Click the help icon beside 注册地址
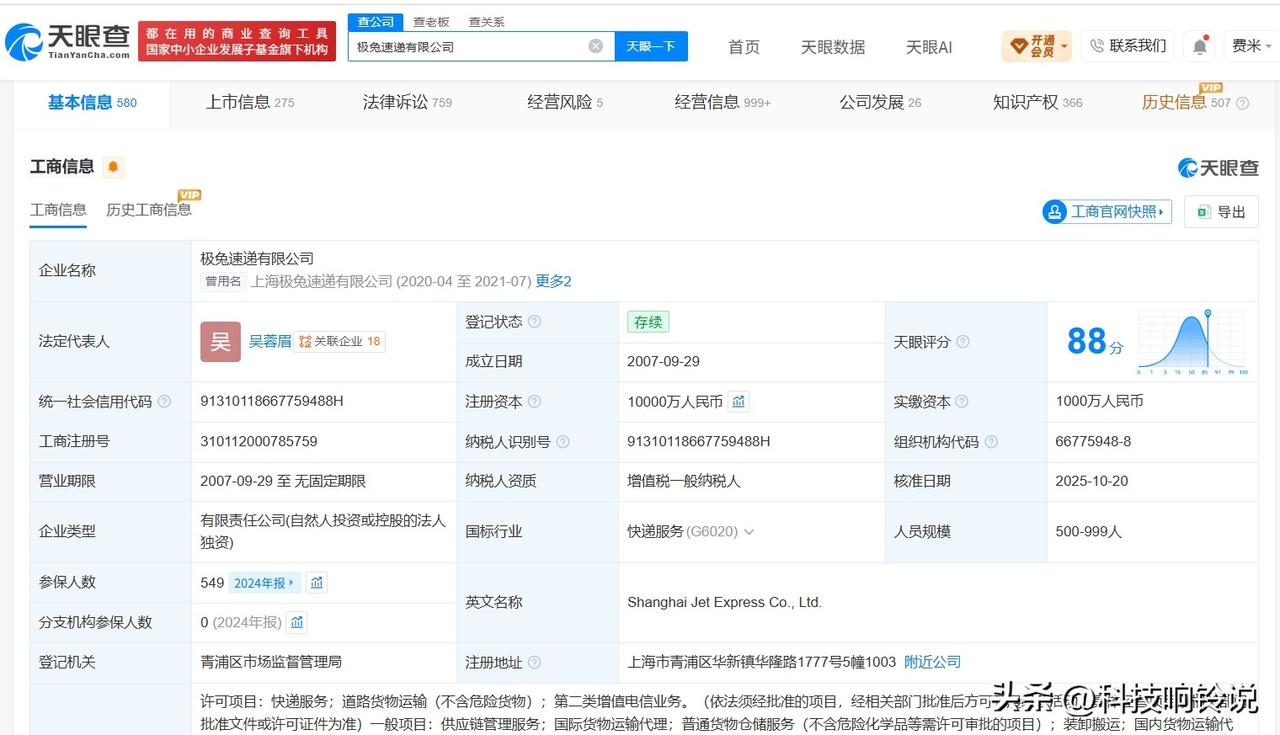 pyautogui.click(x=535, y=662)
